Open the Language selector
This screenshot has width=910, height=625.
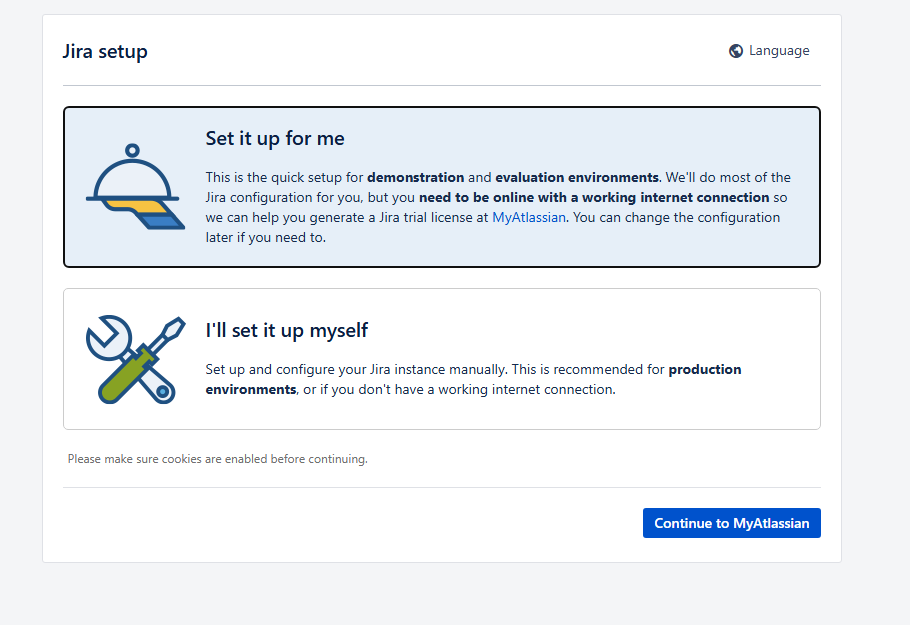[778, 51]
